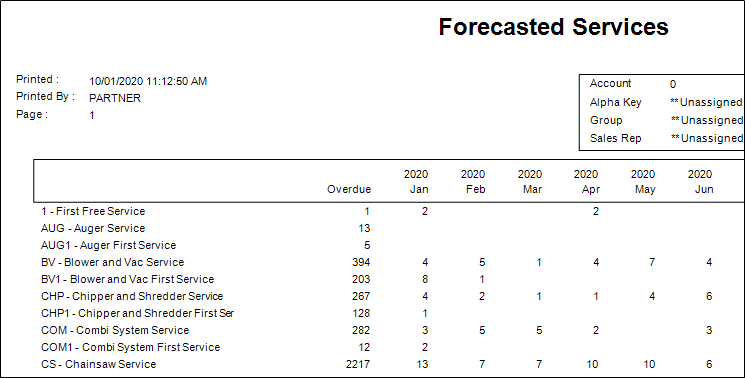Click Overdue value 282 for Combi System
The image size is (745, 378).
click(x=361, y=330)
